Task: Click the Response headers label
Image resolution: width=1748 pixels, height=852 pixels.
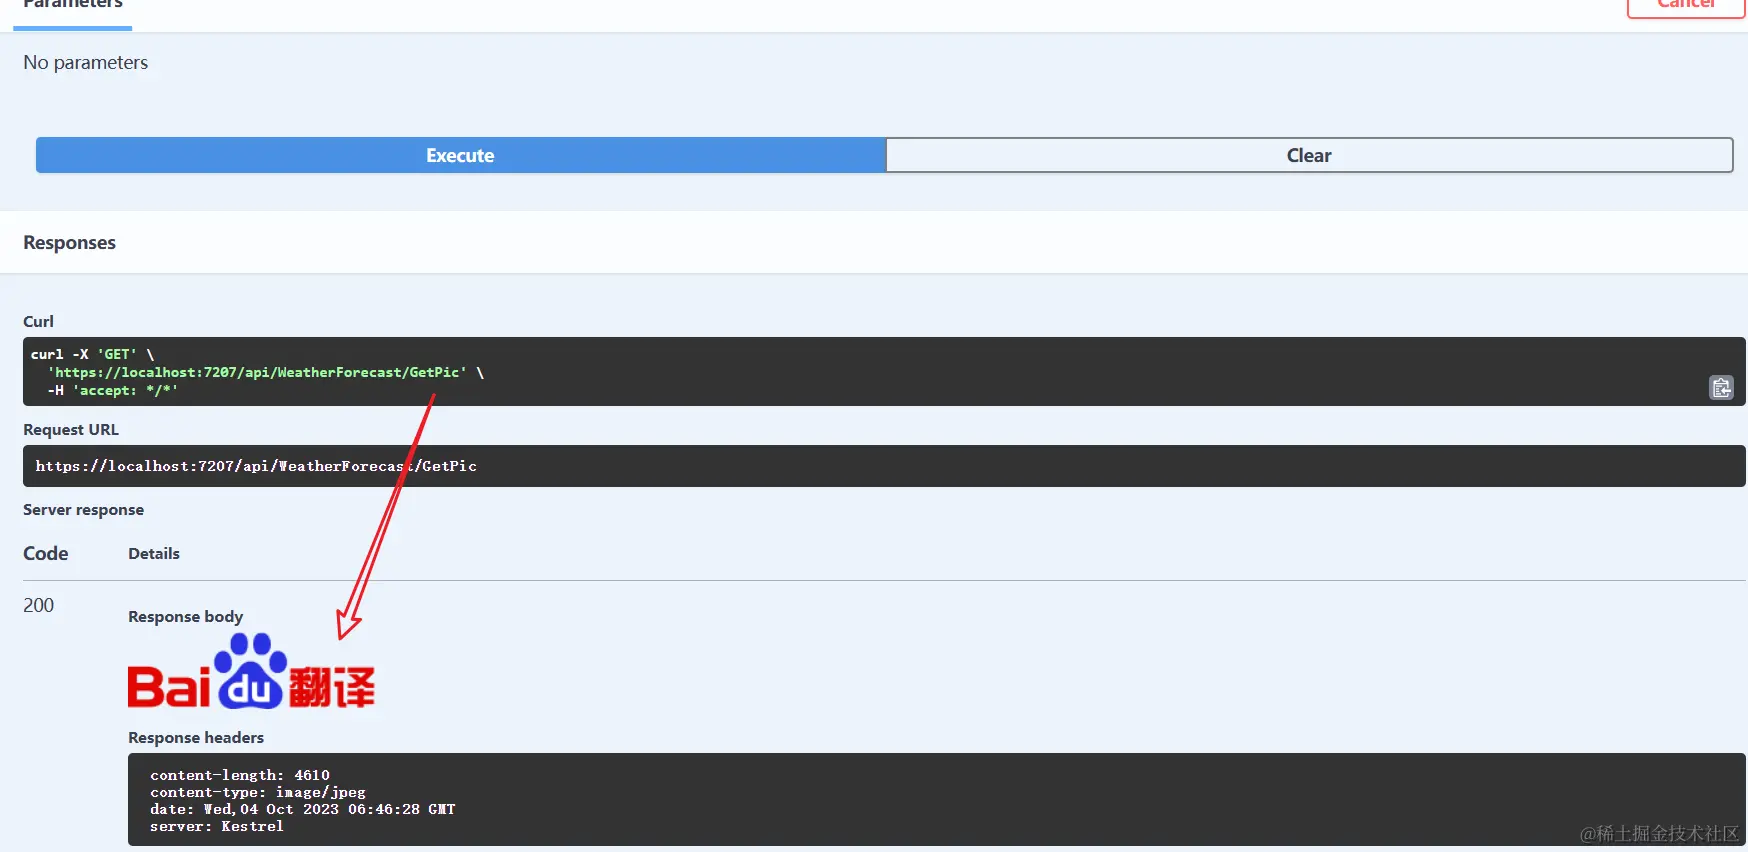Action: (x=196, y=738)
